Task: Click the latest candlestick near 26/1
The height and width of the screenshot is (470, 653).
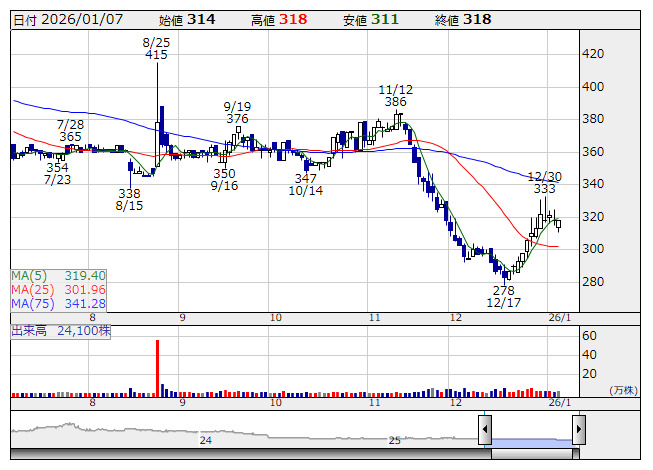Action: coord(558,224)
